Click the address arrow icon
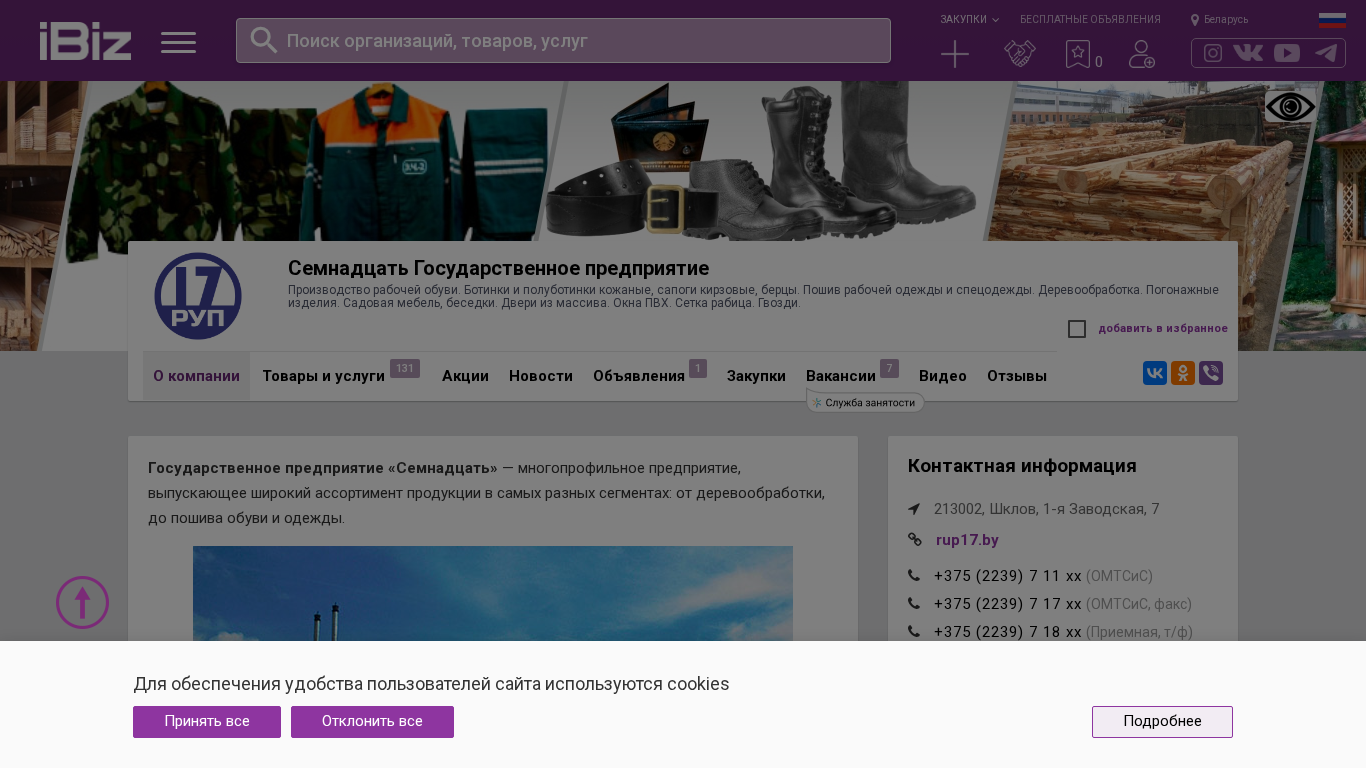The width and height of the screenshot is (1366, 768). pos(914,509)
